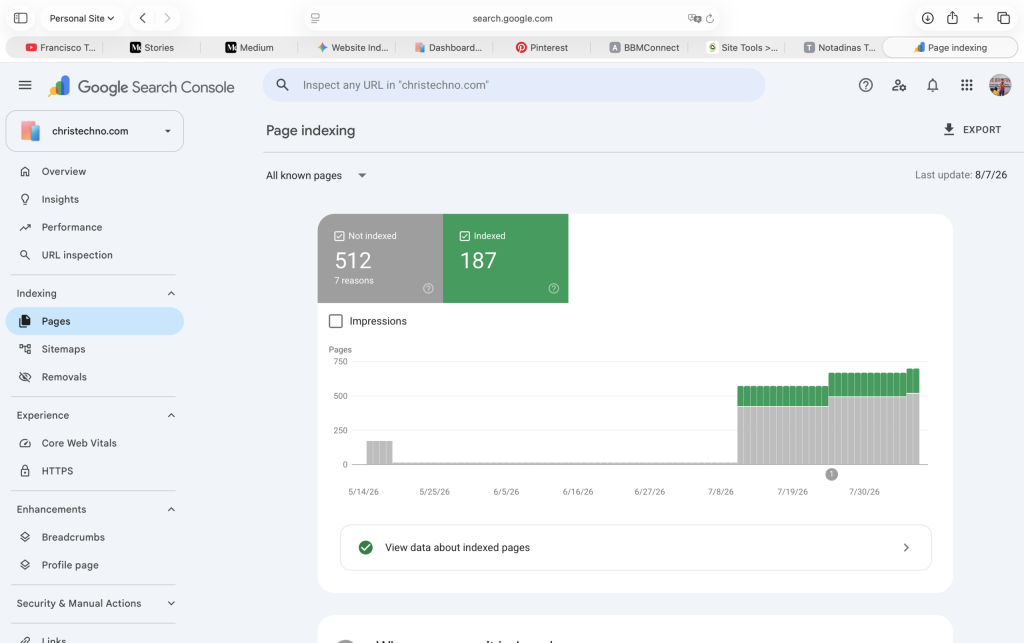The height and width of the screenshot is (643, 1024).
Task: Open the Profile page enhancement report
Action: coord(95,565)
